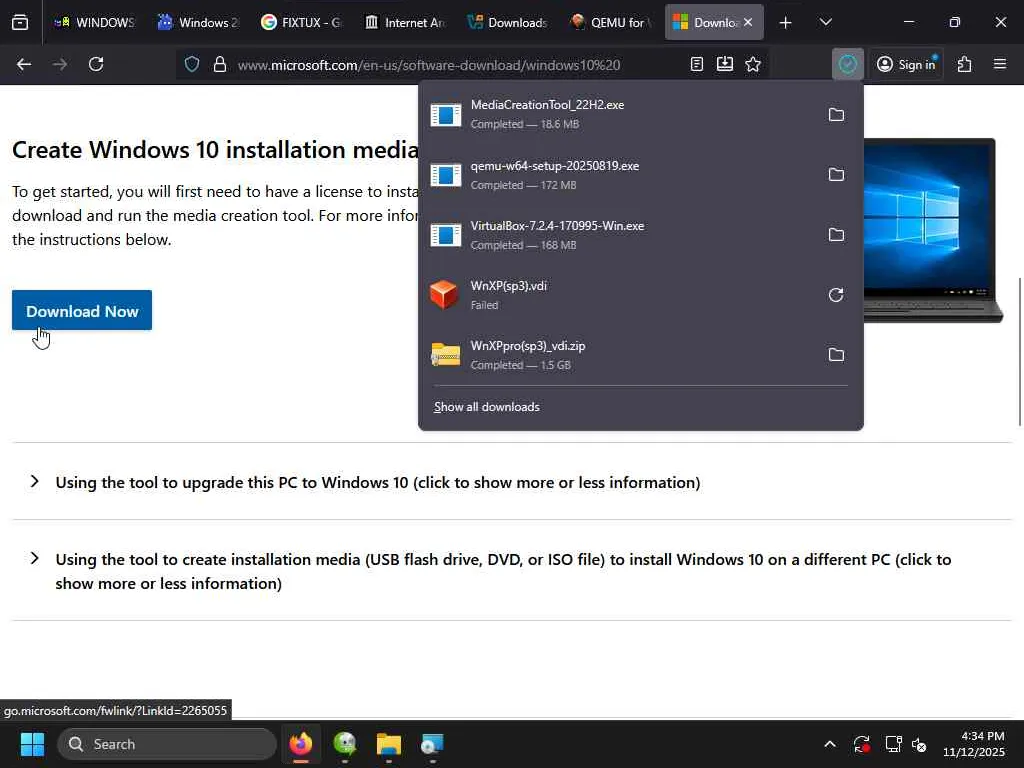
Task: Select the WnXP(sp3).vdi failed entry
Action: [x=620, y=295]
